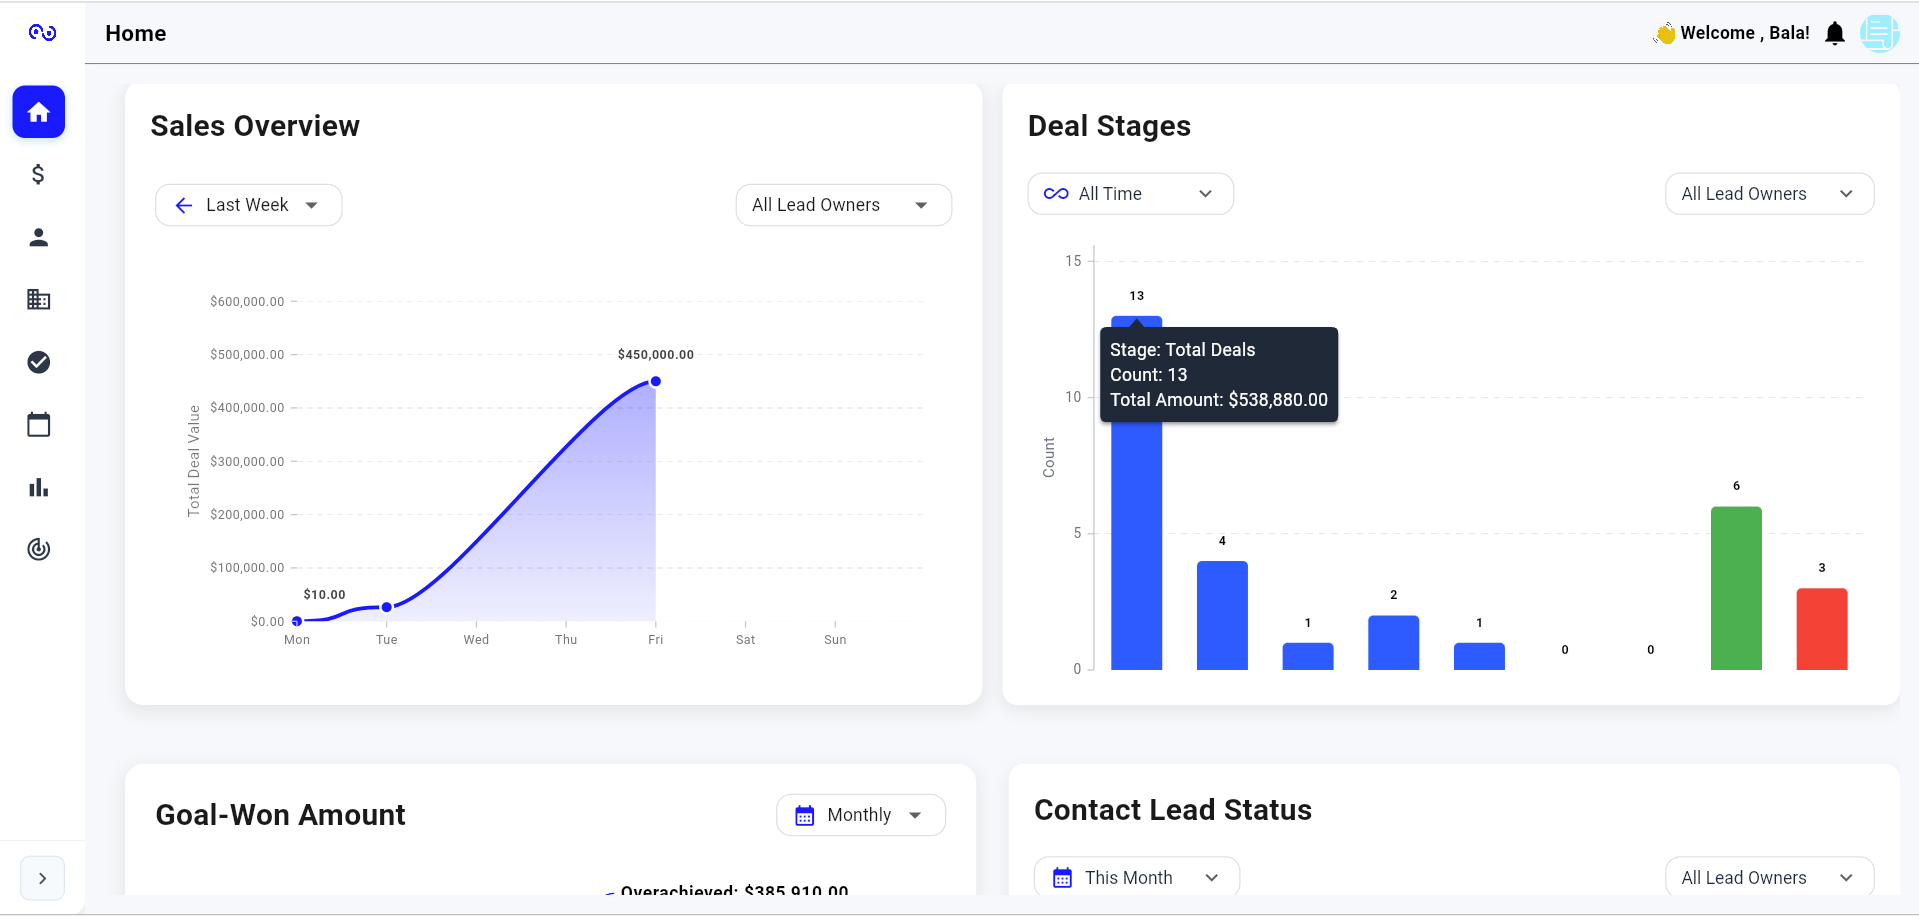Open the Deals dollar sign icon

(x=39, y=175)
